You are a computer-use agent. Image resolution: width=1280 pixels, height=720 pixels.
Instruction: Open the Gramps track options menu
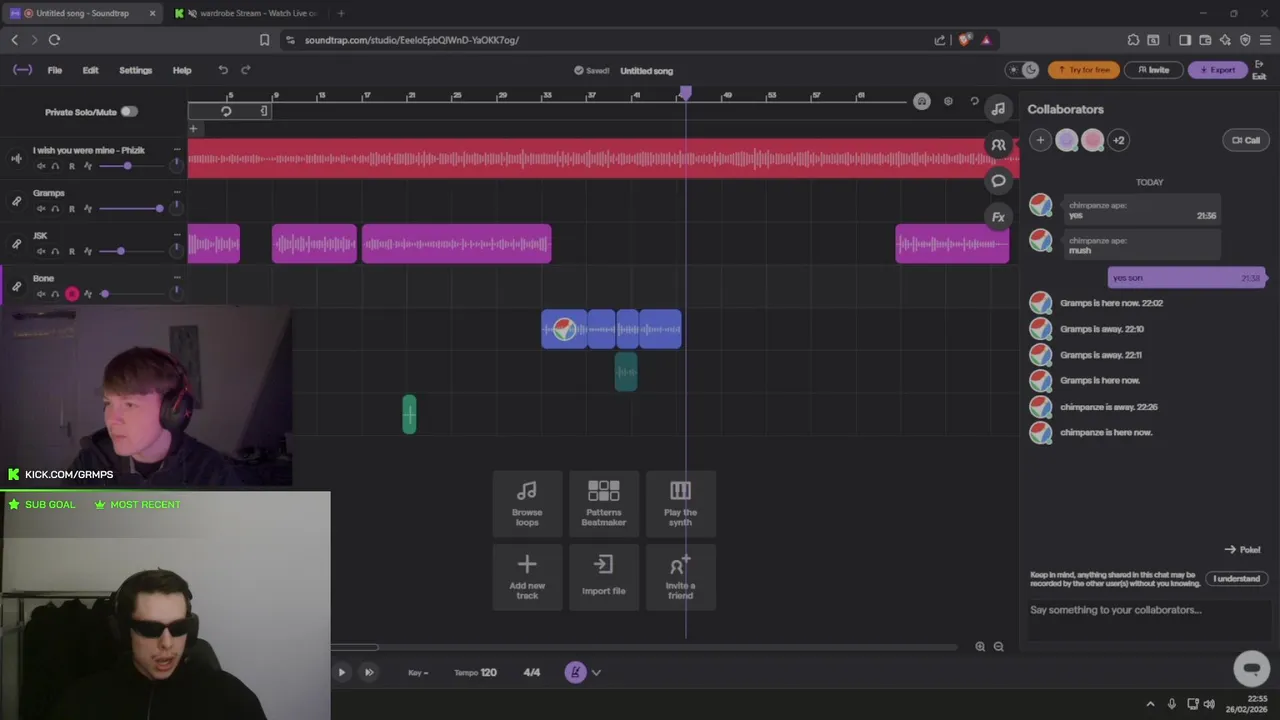pos(177,193)
